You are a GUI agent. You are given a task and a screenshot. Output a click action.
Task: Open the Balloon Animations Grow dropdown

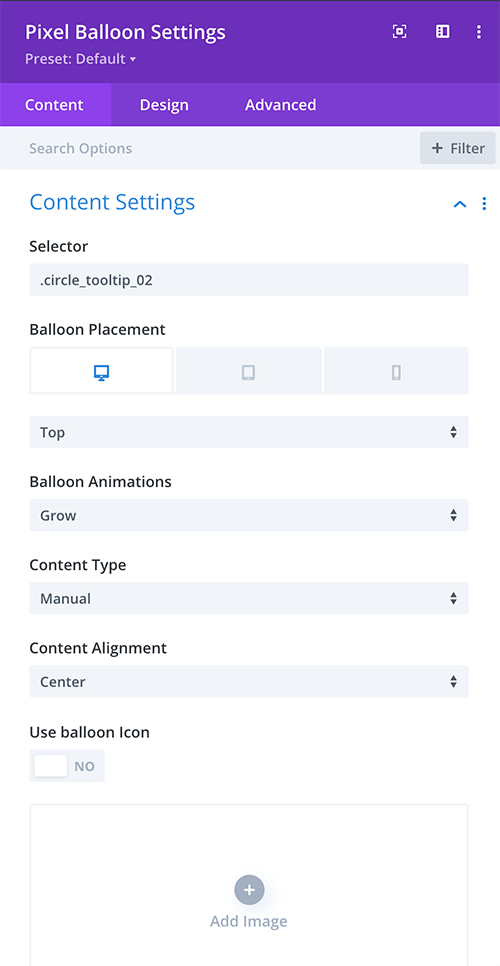249,515
